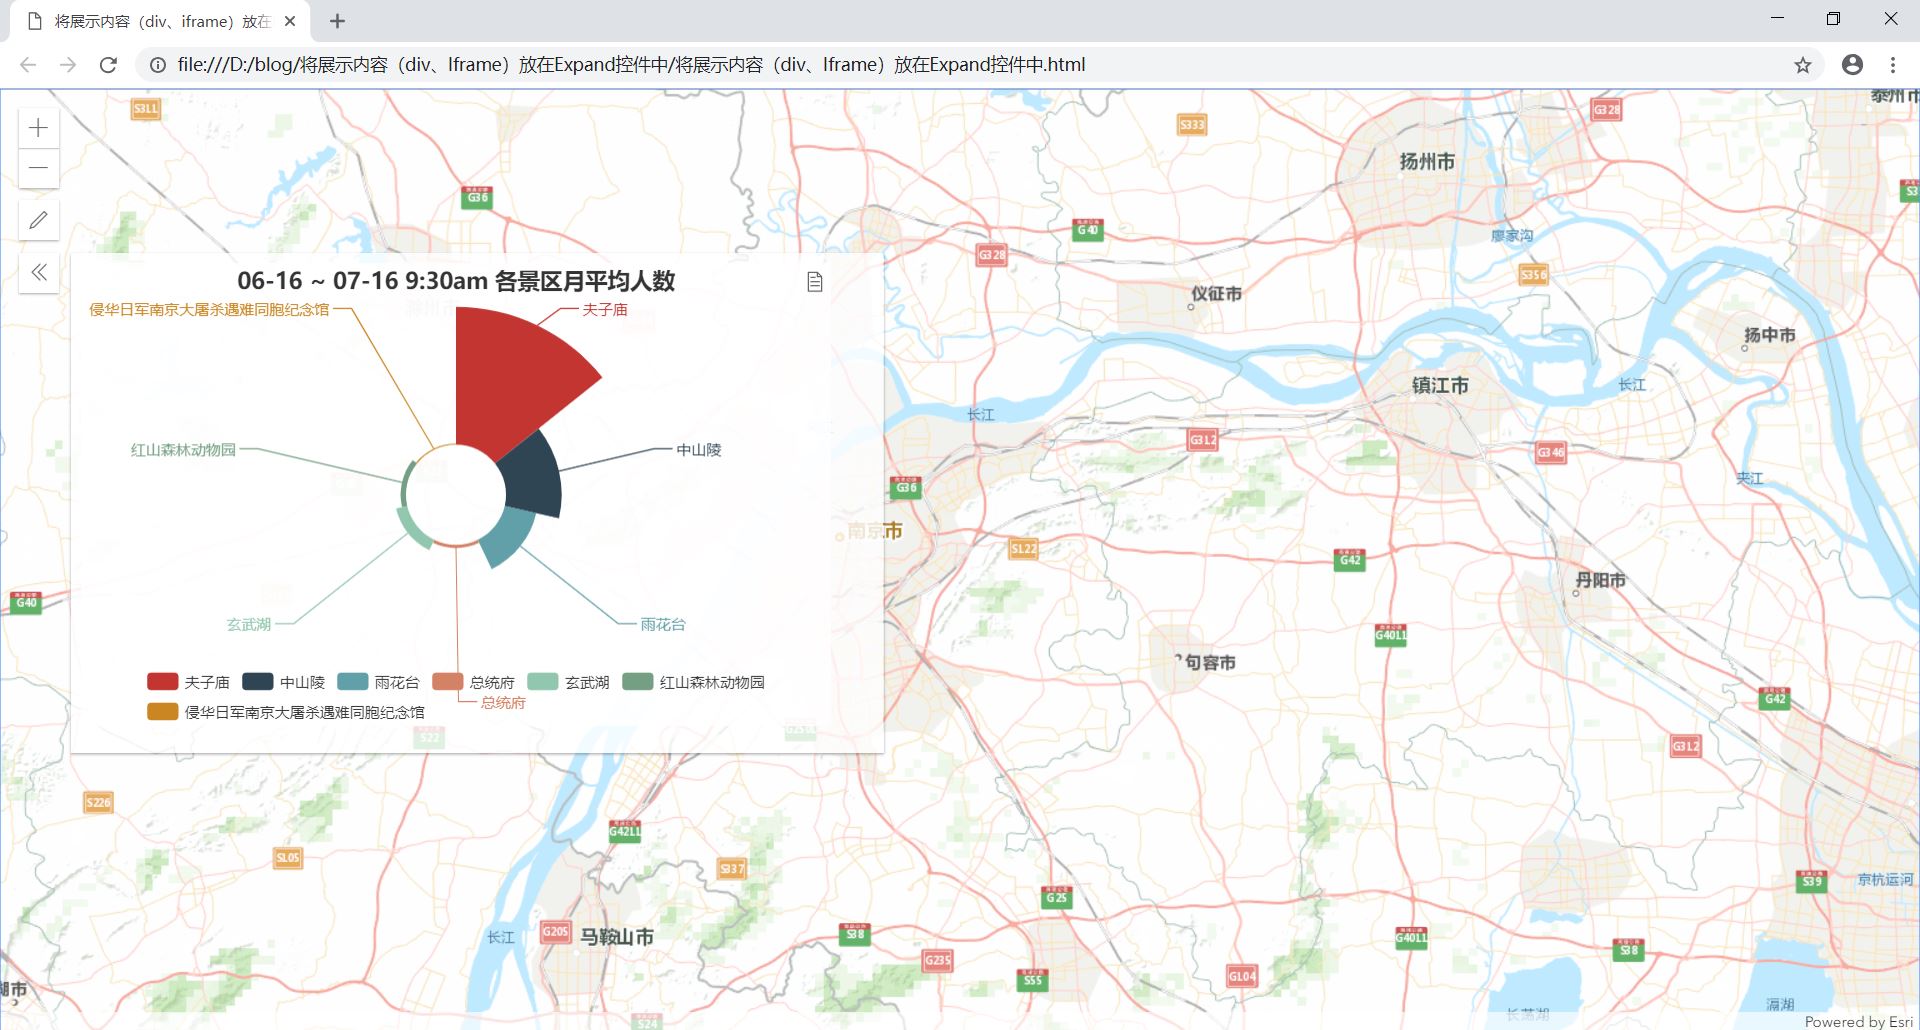Viewport: 1920px width, 1030px height.
Task: Toggle 总统府 legend item
Action: pos(473,682)
